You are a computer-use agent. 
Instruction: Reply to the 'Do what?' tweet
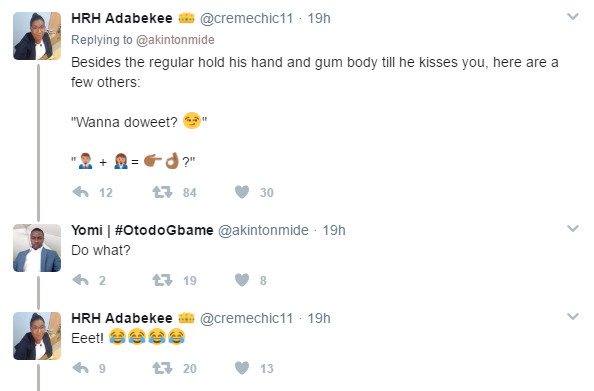point(80,280)
